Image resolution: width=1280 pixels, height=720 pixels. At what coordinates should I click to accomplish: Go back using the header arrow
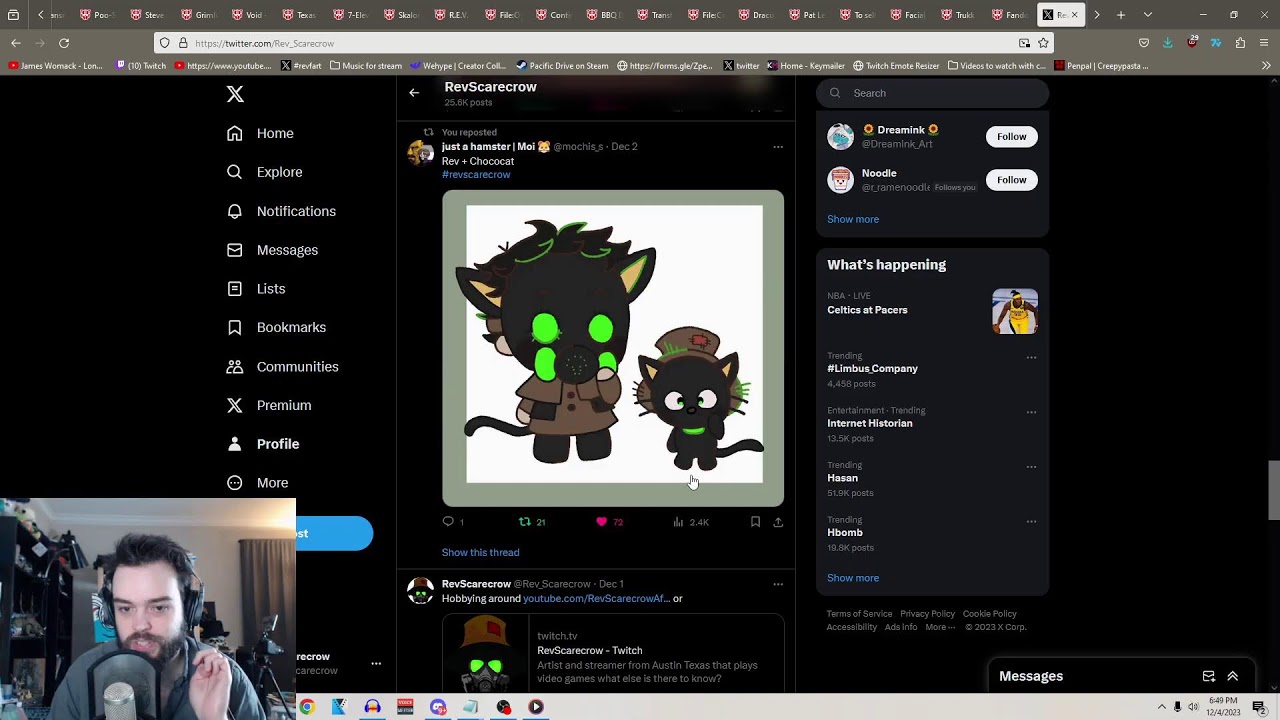414,93
